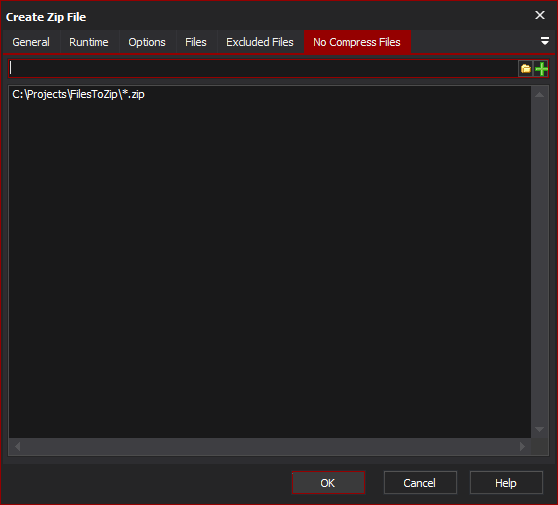Click the horizontal scrollbar right arrow
Viewport: 558px width, 505px height.
[522, 446]
